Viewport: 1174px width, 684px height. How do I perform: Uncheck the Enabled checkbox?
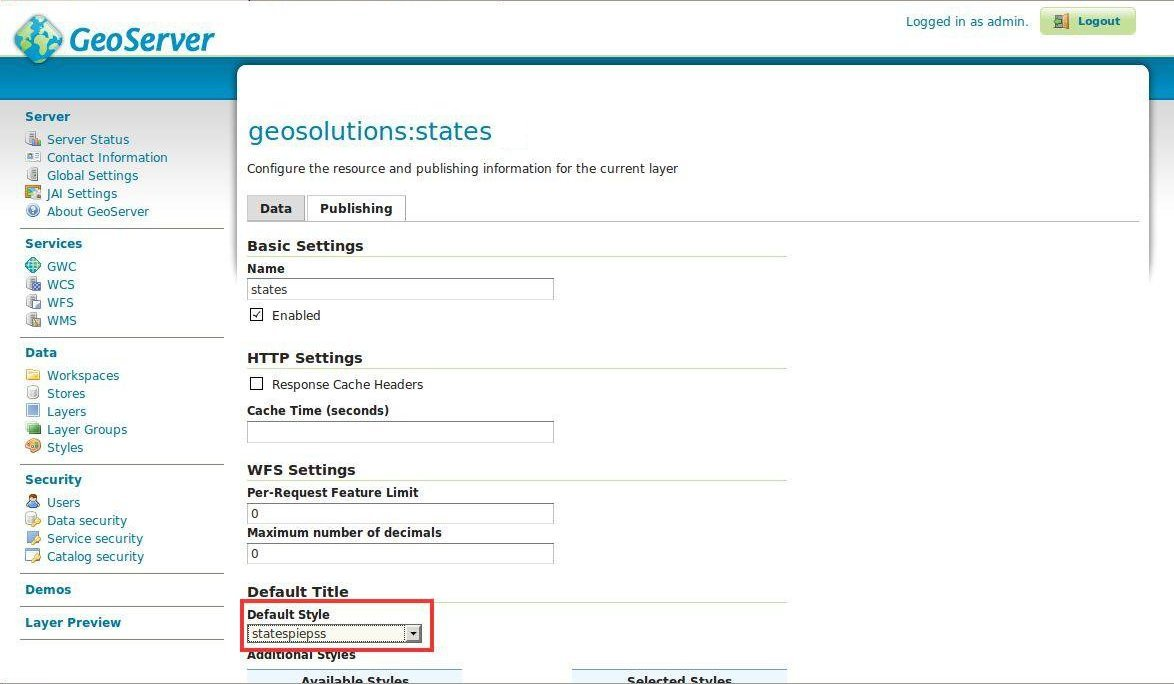point(256,315)
